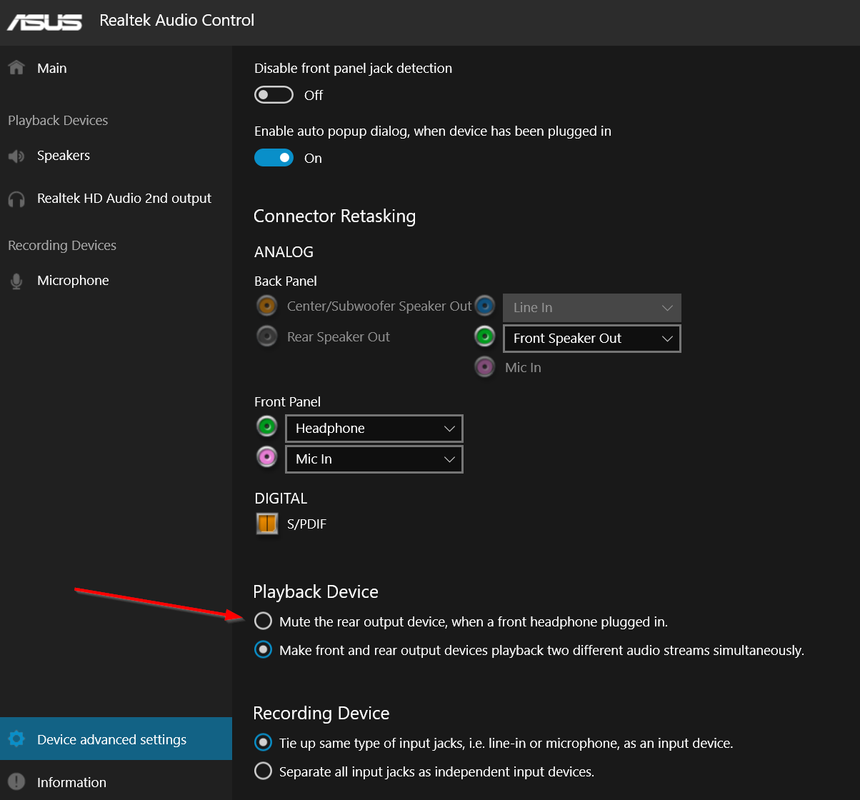Screen dimensions: 860x800
Task: Click the green front panel Headphone jack
Action: pos(267,426)
